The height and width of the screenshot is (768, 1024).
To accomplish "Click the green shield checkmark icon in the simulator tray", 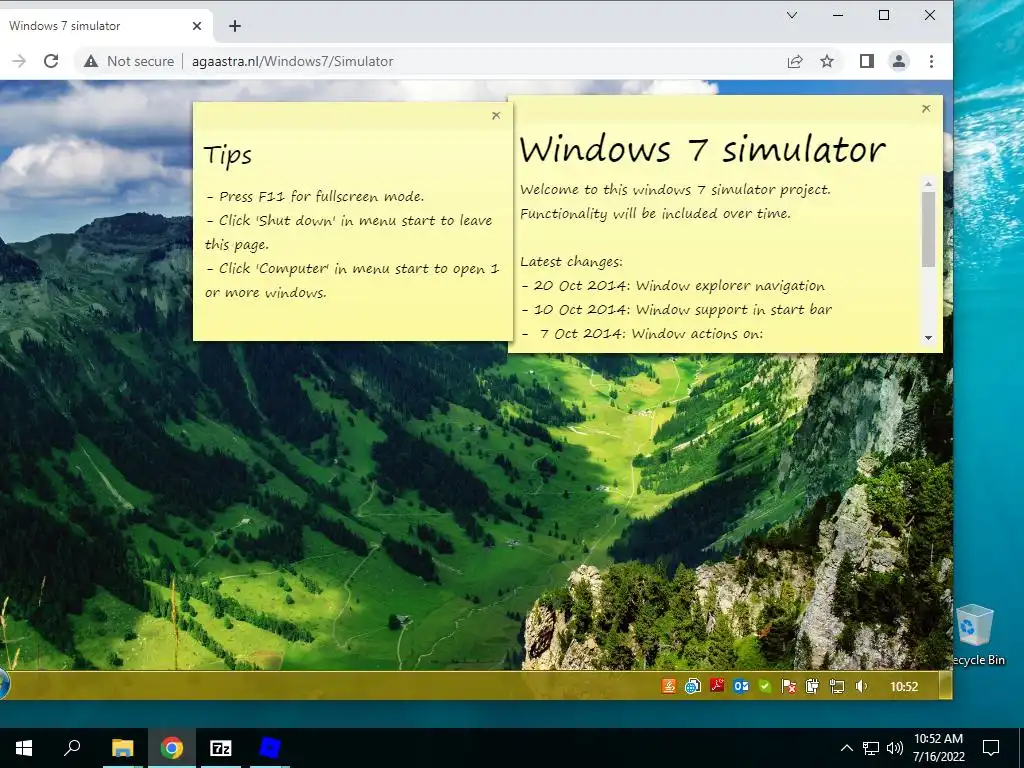I will [765, 686].
